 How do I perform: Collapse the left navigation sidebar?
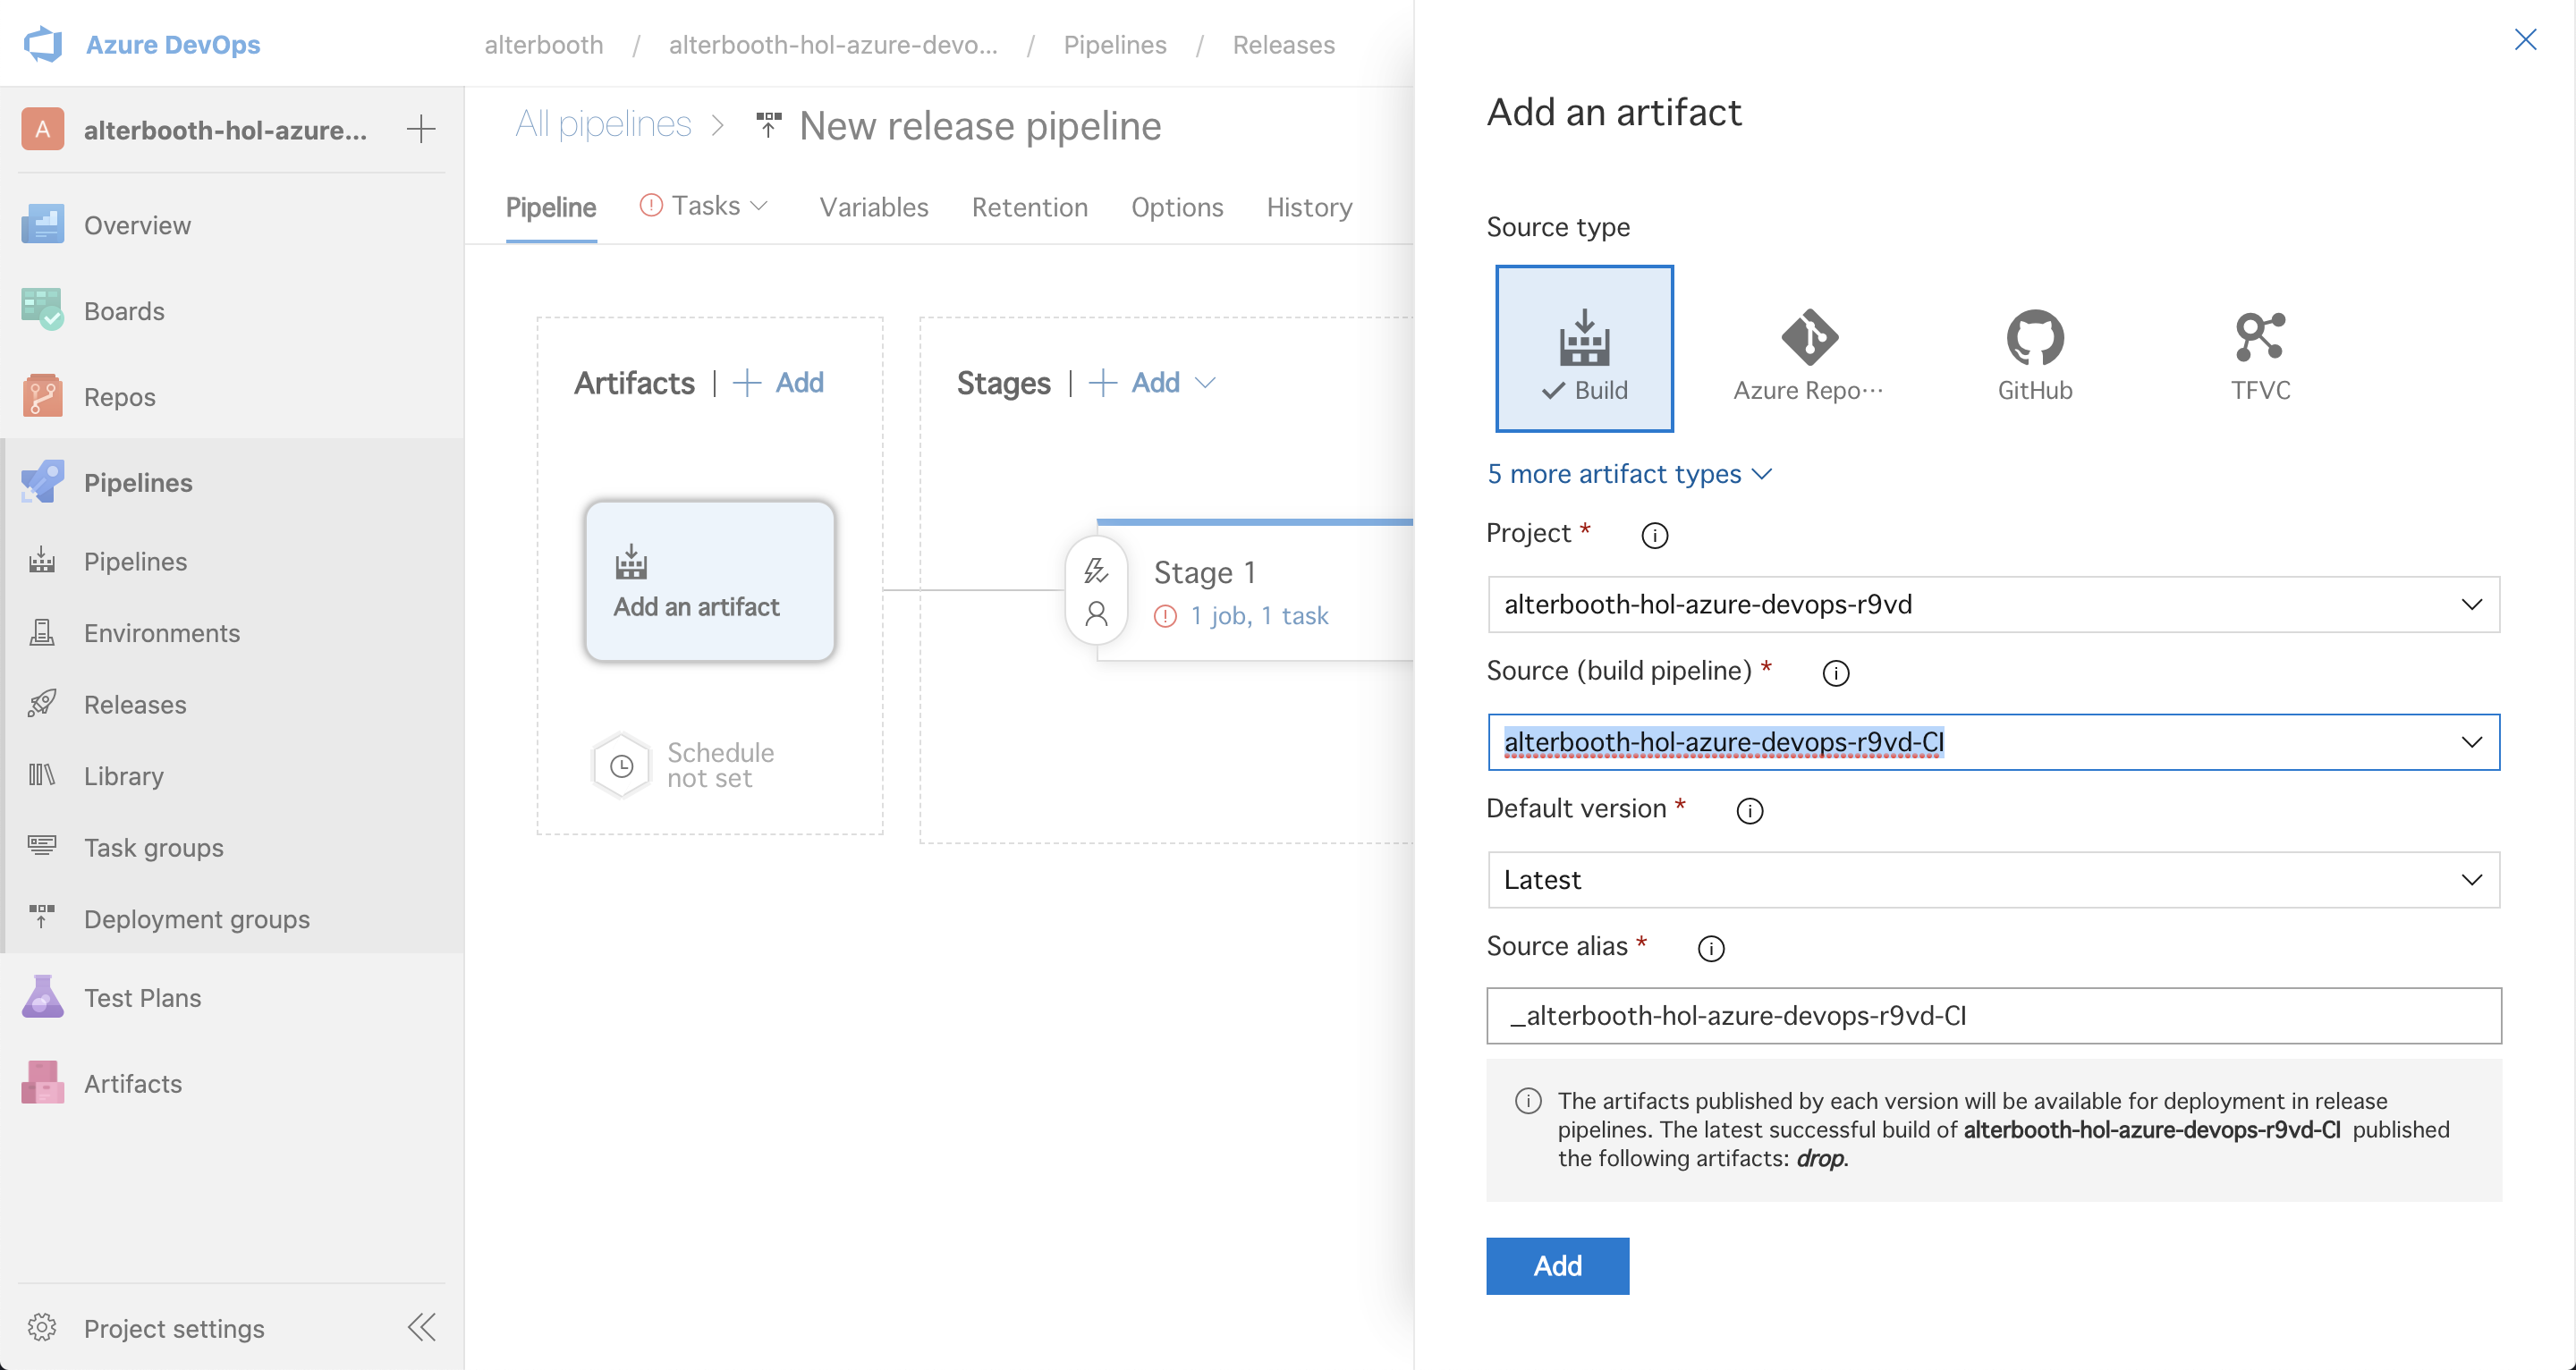(421, 1327)
